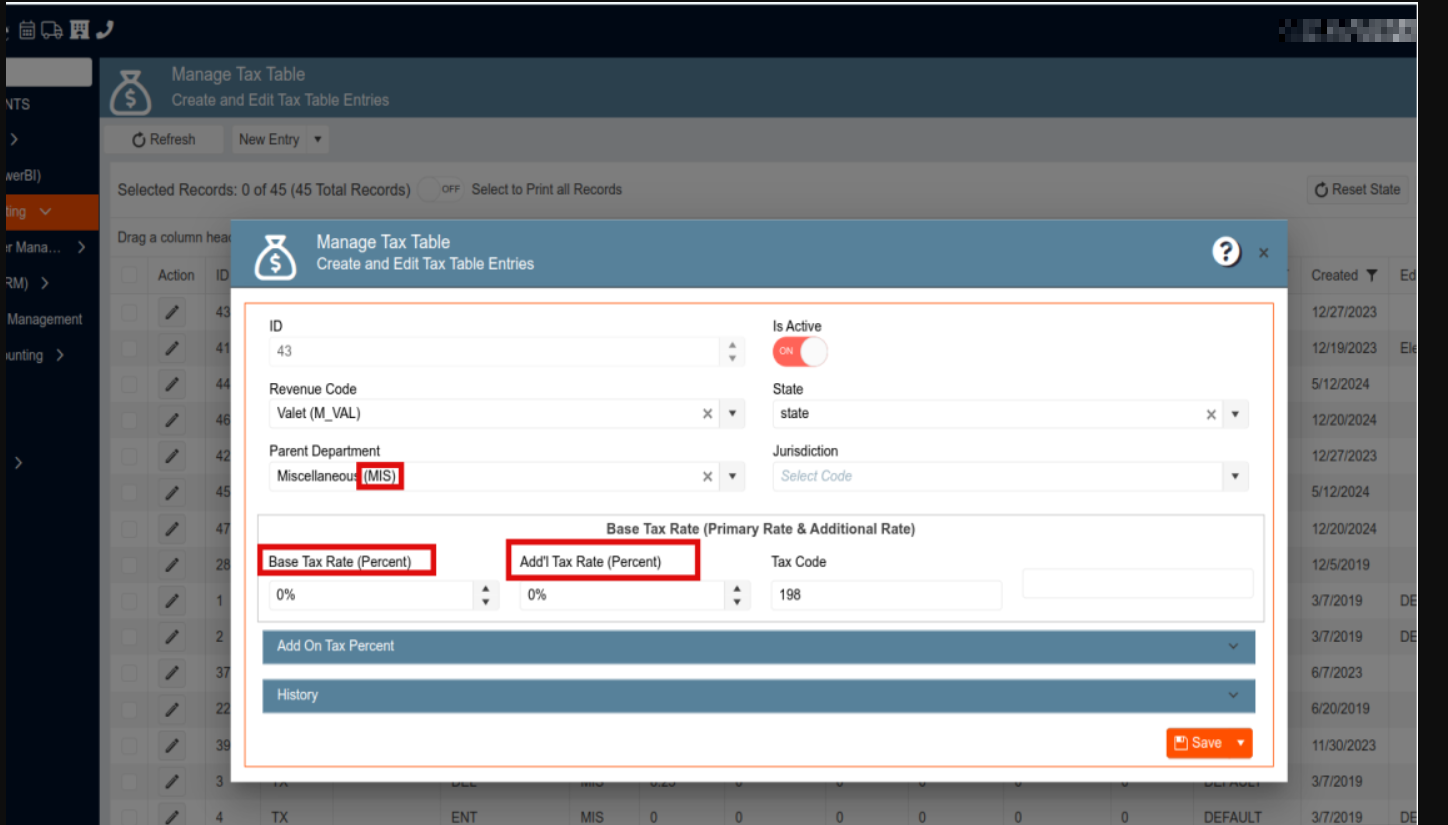The width and height of the screenshot is (1448, 825).
Task: Click the phone icon in top bar
Action: [104, 31]
